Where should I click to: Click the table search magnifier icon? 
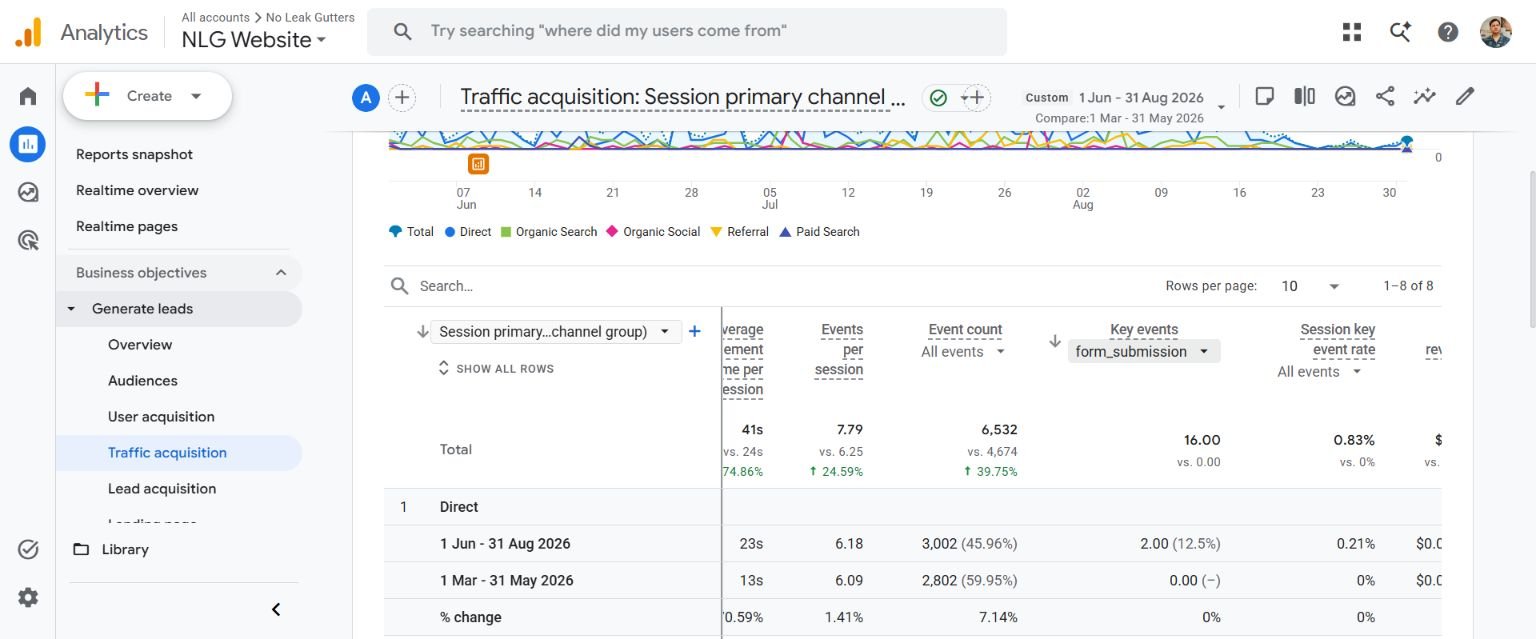tap(400, 286)
